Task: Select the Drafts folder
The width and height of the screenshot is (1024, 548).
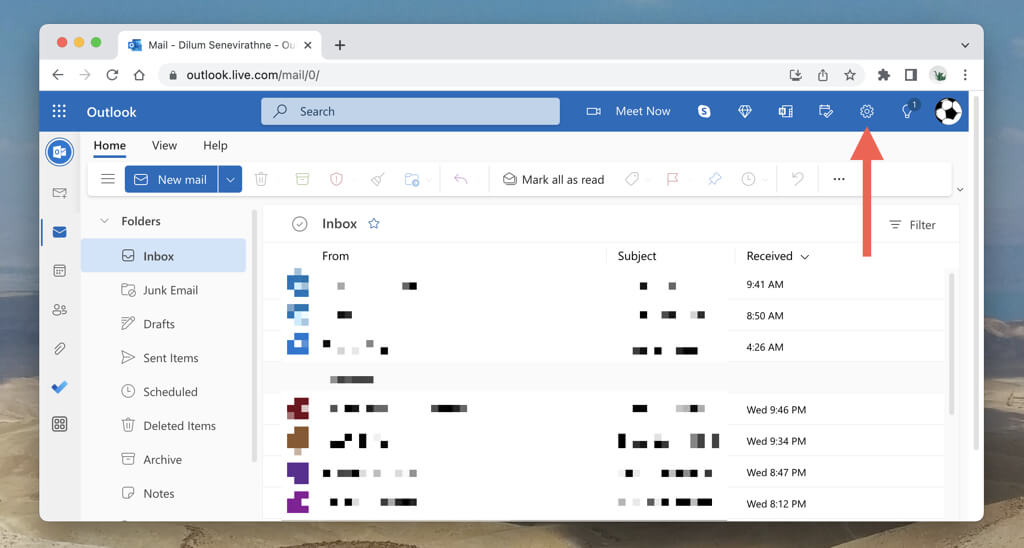Action: pyautogui.click(x=163, y=324)
